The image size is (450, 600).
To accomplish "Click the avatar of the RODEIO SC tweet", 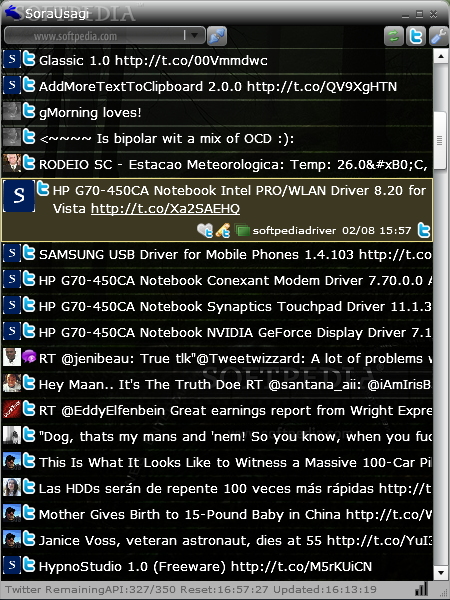I will pos(12,163).
